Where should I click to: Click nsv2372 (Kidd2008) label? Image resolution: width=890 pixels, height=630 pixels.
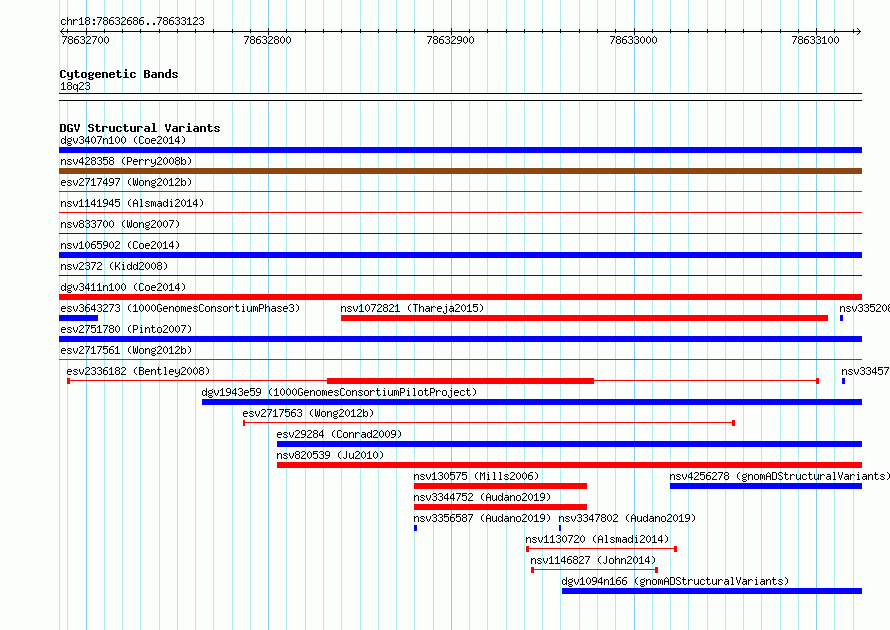(114, 266)
